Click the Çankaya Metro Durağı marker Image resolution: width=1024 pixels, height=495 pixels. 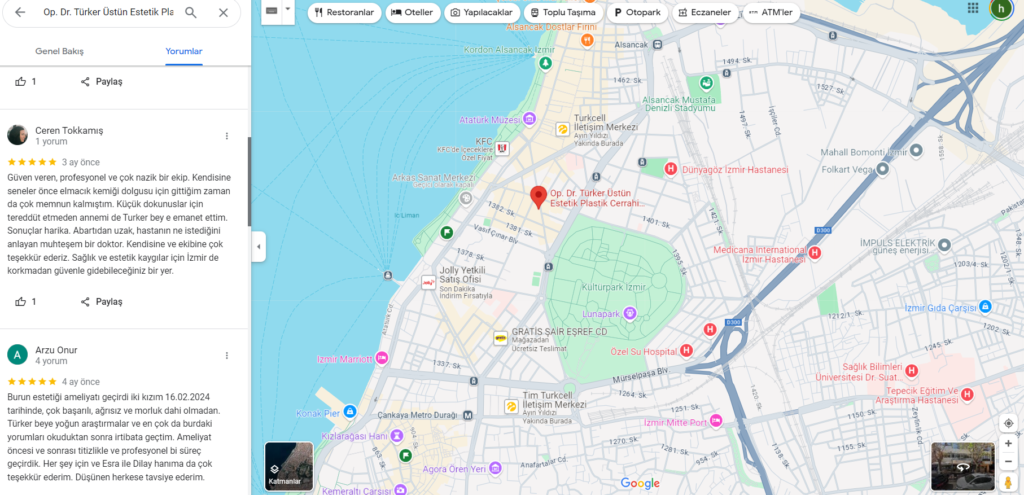468,415
